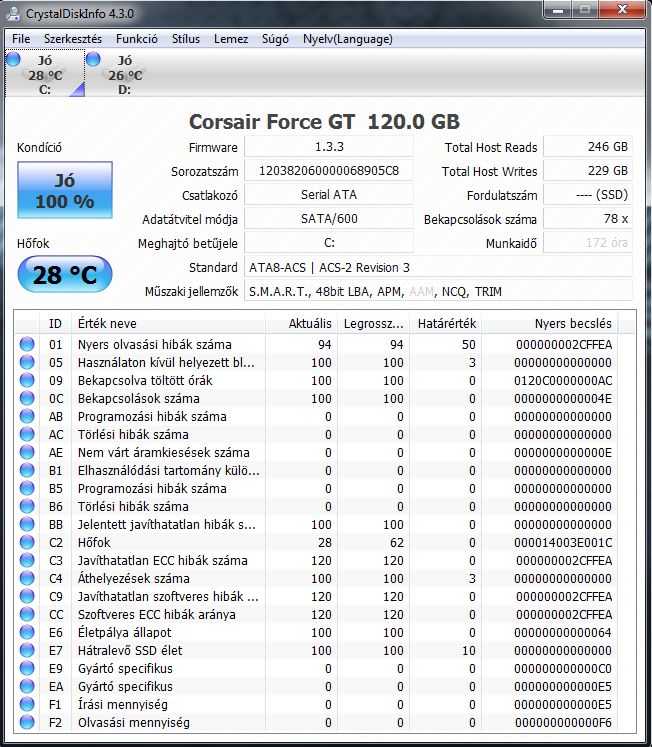
Task: Click the status orb of row BB
Action: click(x=27, y=524)
